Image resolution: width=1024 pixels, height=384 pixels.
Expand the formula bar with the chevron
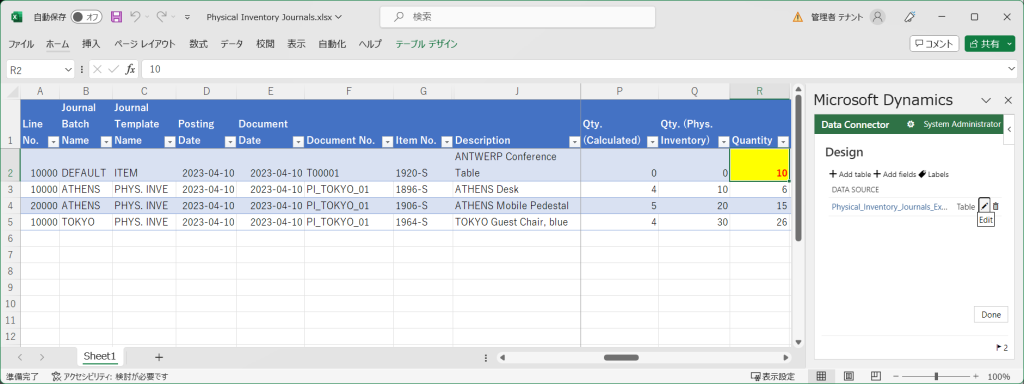pyautogui.click(x=1012, y=69)
